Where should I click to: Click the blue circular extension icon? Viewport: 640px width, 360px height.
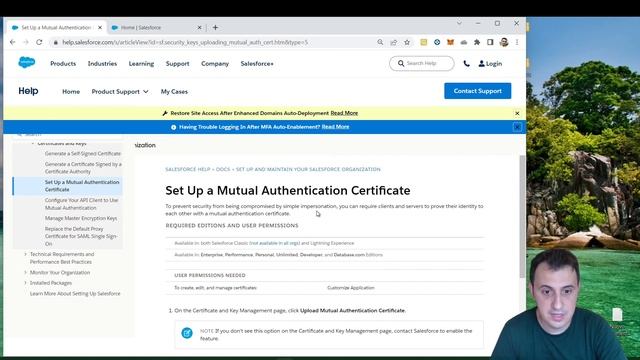(437, 42)
